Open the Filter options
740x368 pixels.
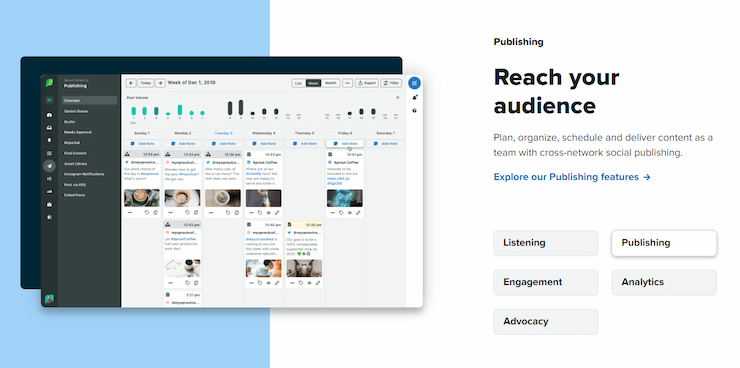pyautogui.click(x=391, y=83)
